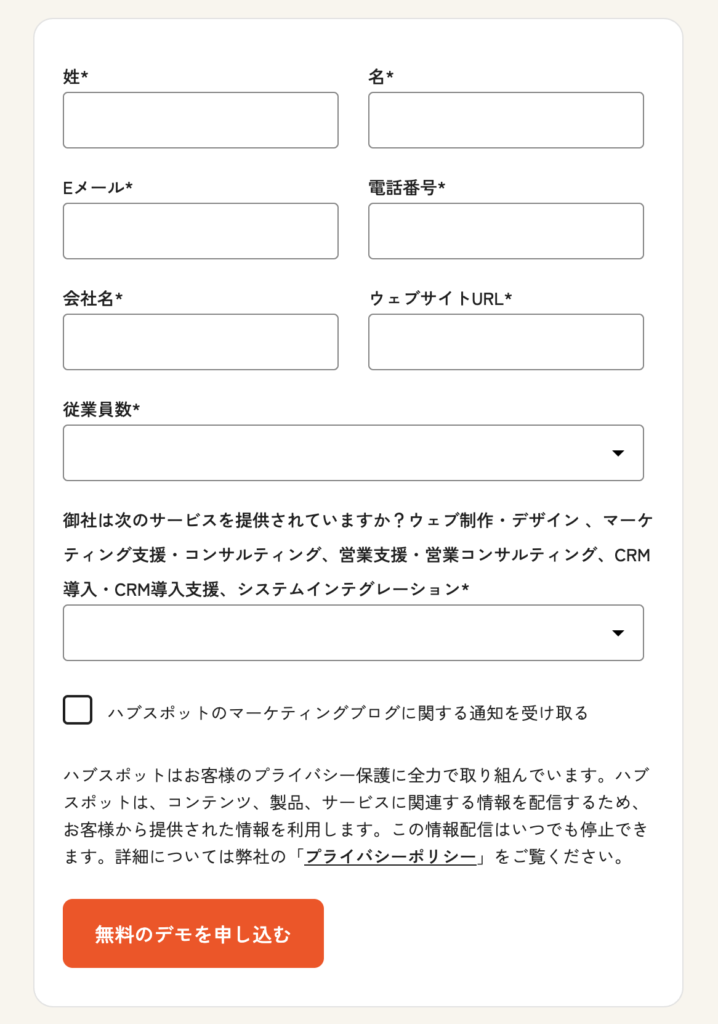Image resolution: width=718 pixels, height=1024 pixels.
Task: Click the 従業員数 dropdown arrow icon
Action: point(618,453)
